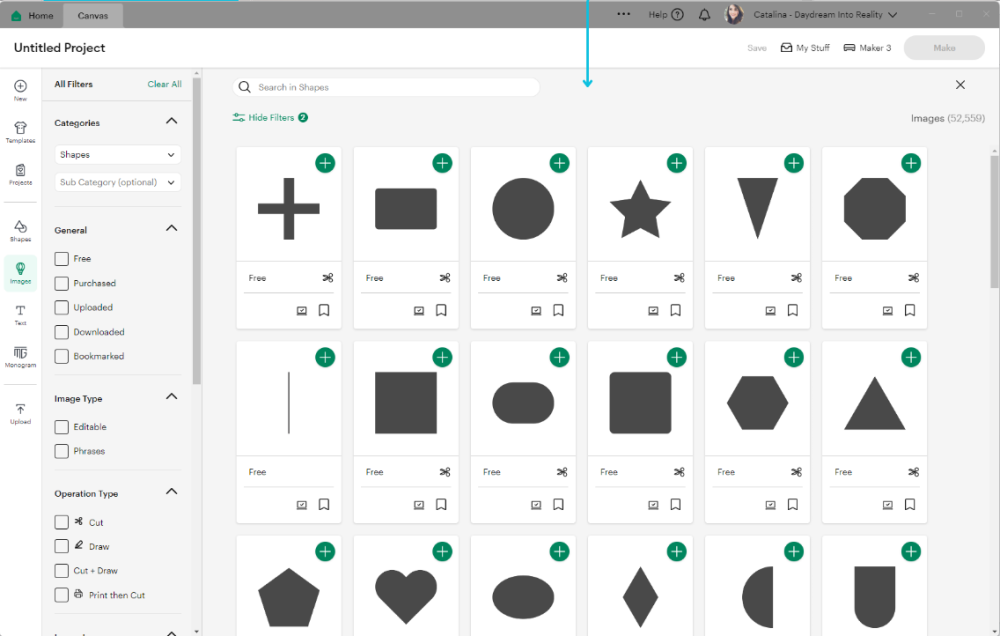Enable the Bookmarked filter checkbox
The image size is (1000, 636).
[x=61, y=356]
